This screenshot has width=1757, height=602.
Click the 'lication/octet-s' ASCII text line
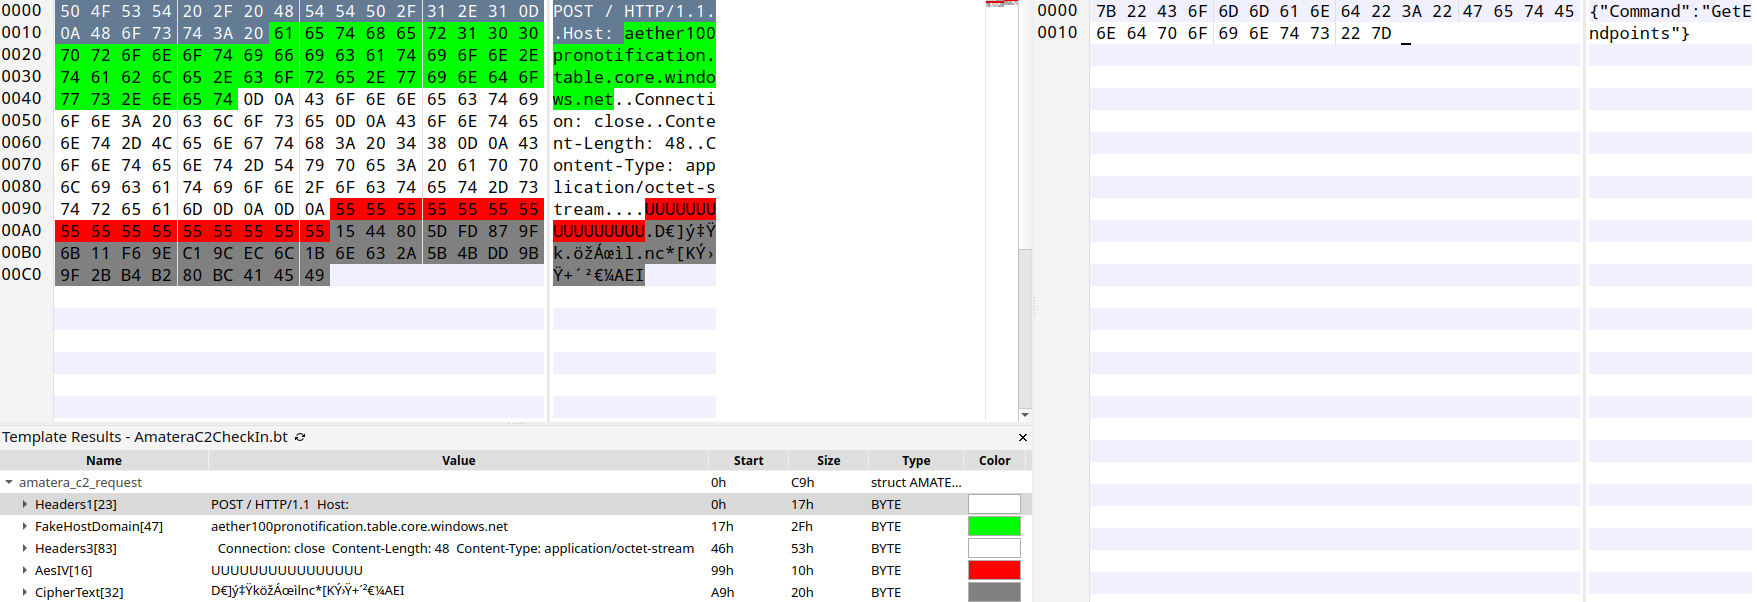tap(634, 187)
